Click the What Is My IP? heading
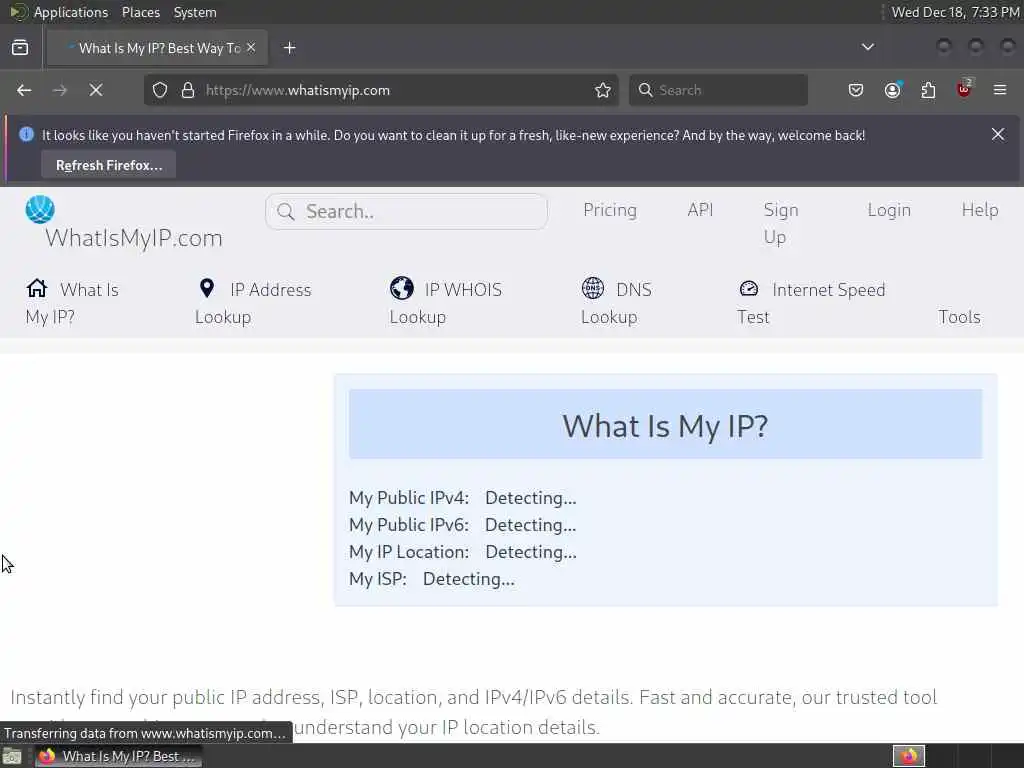 click(665, 426)
